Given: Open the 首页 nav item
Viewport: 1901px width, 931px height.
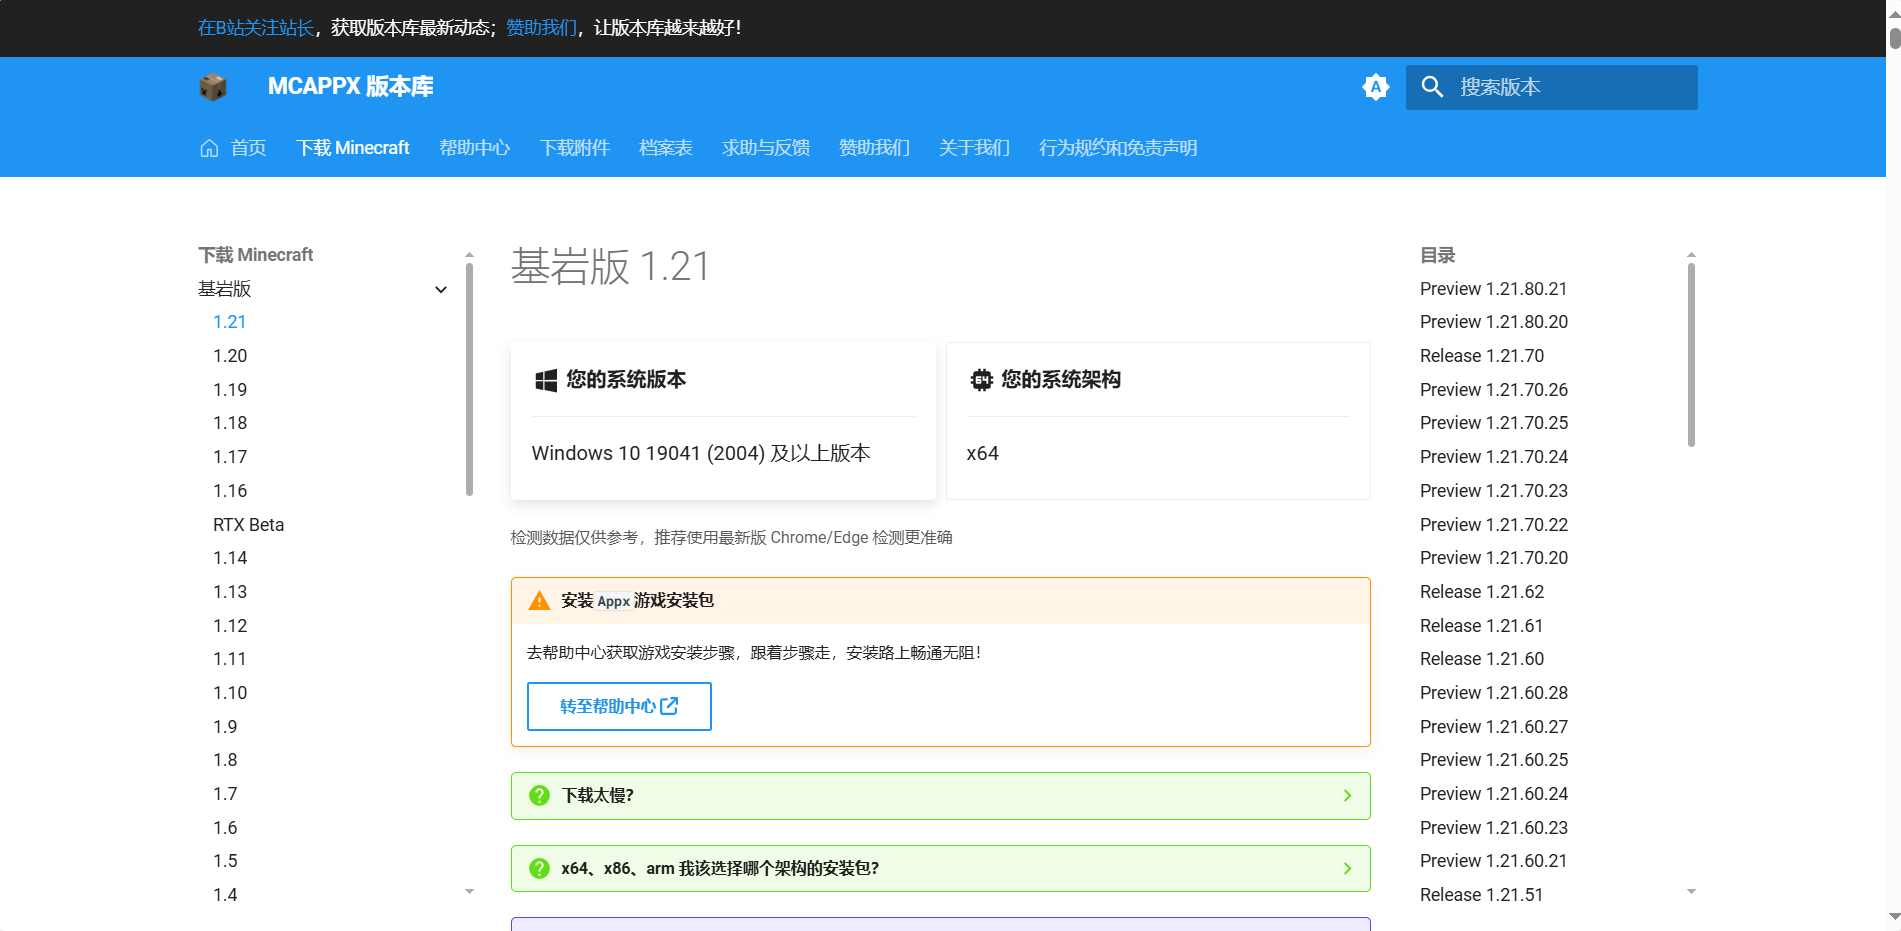Looking at the screenshot, I should 248,148.
